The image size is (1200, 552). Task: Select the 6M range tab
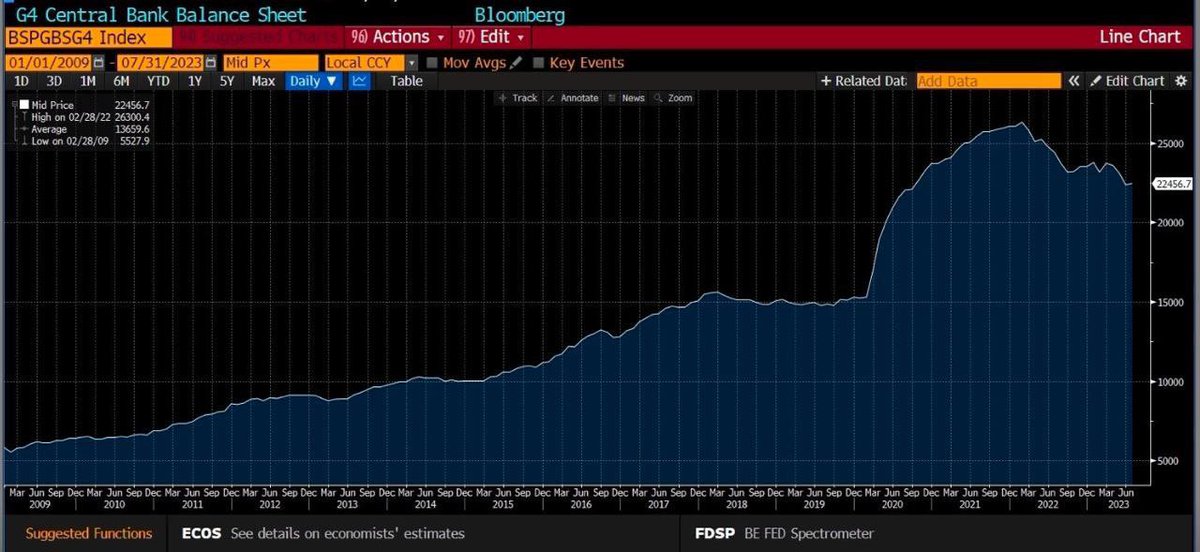click(121, 81)
